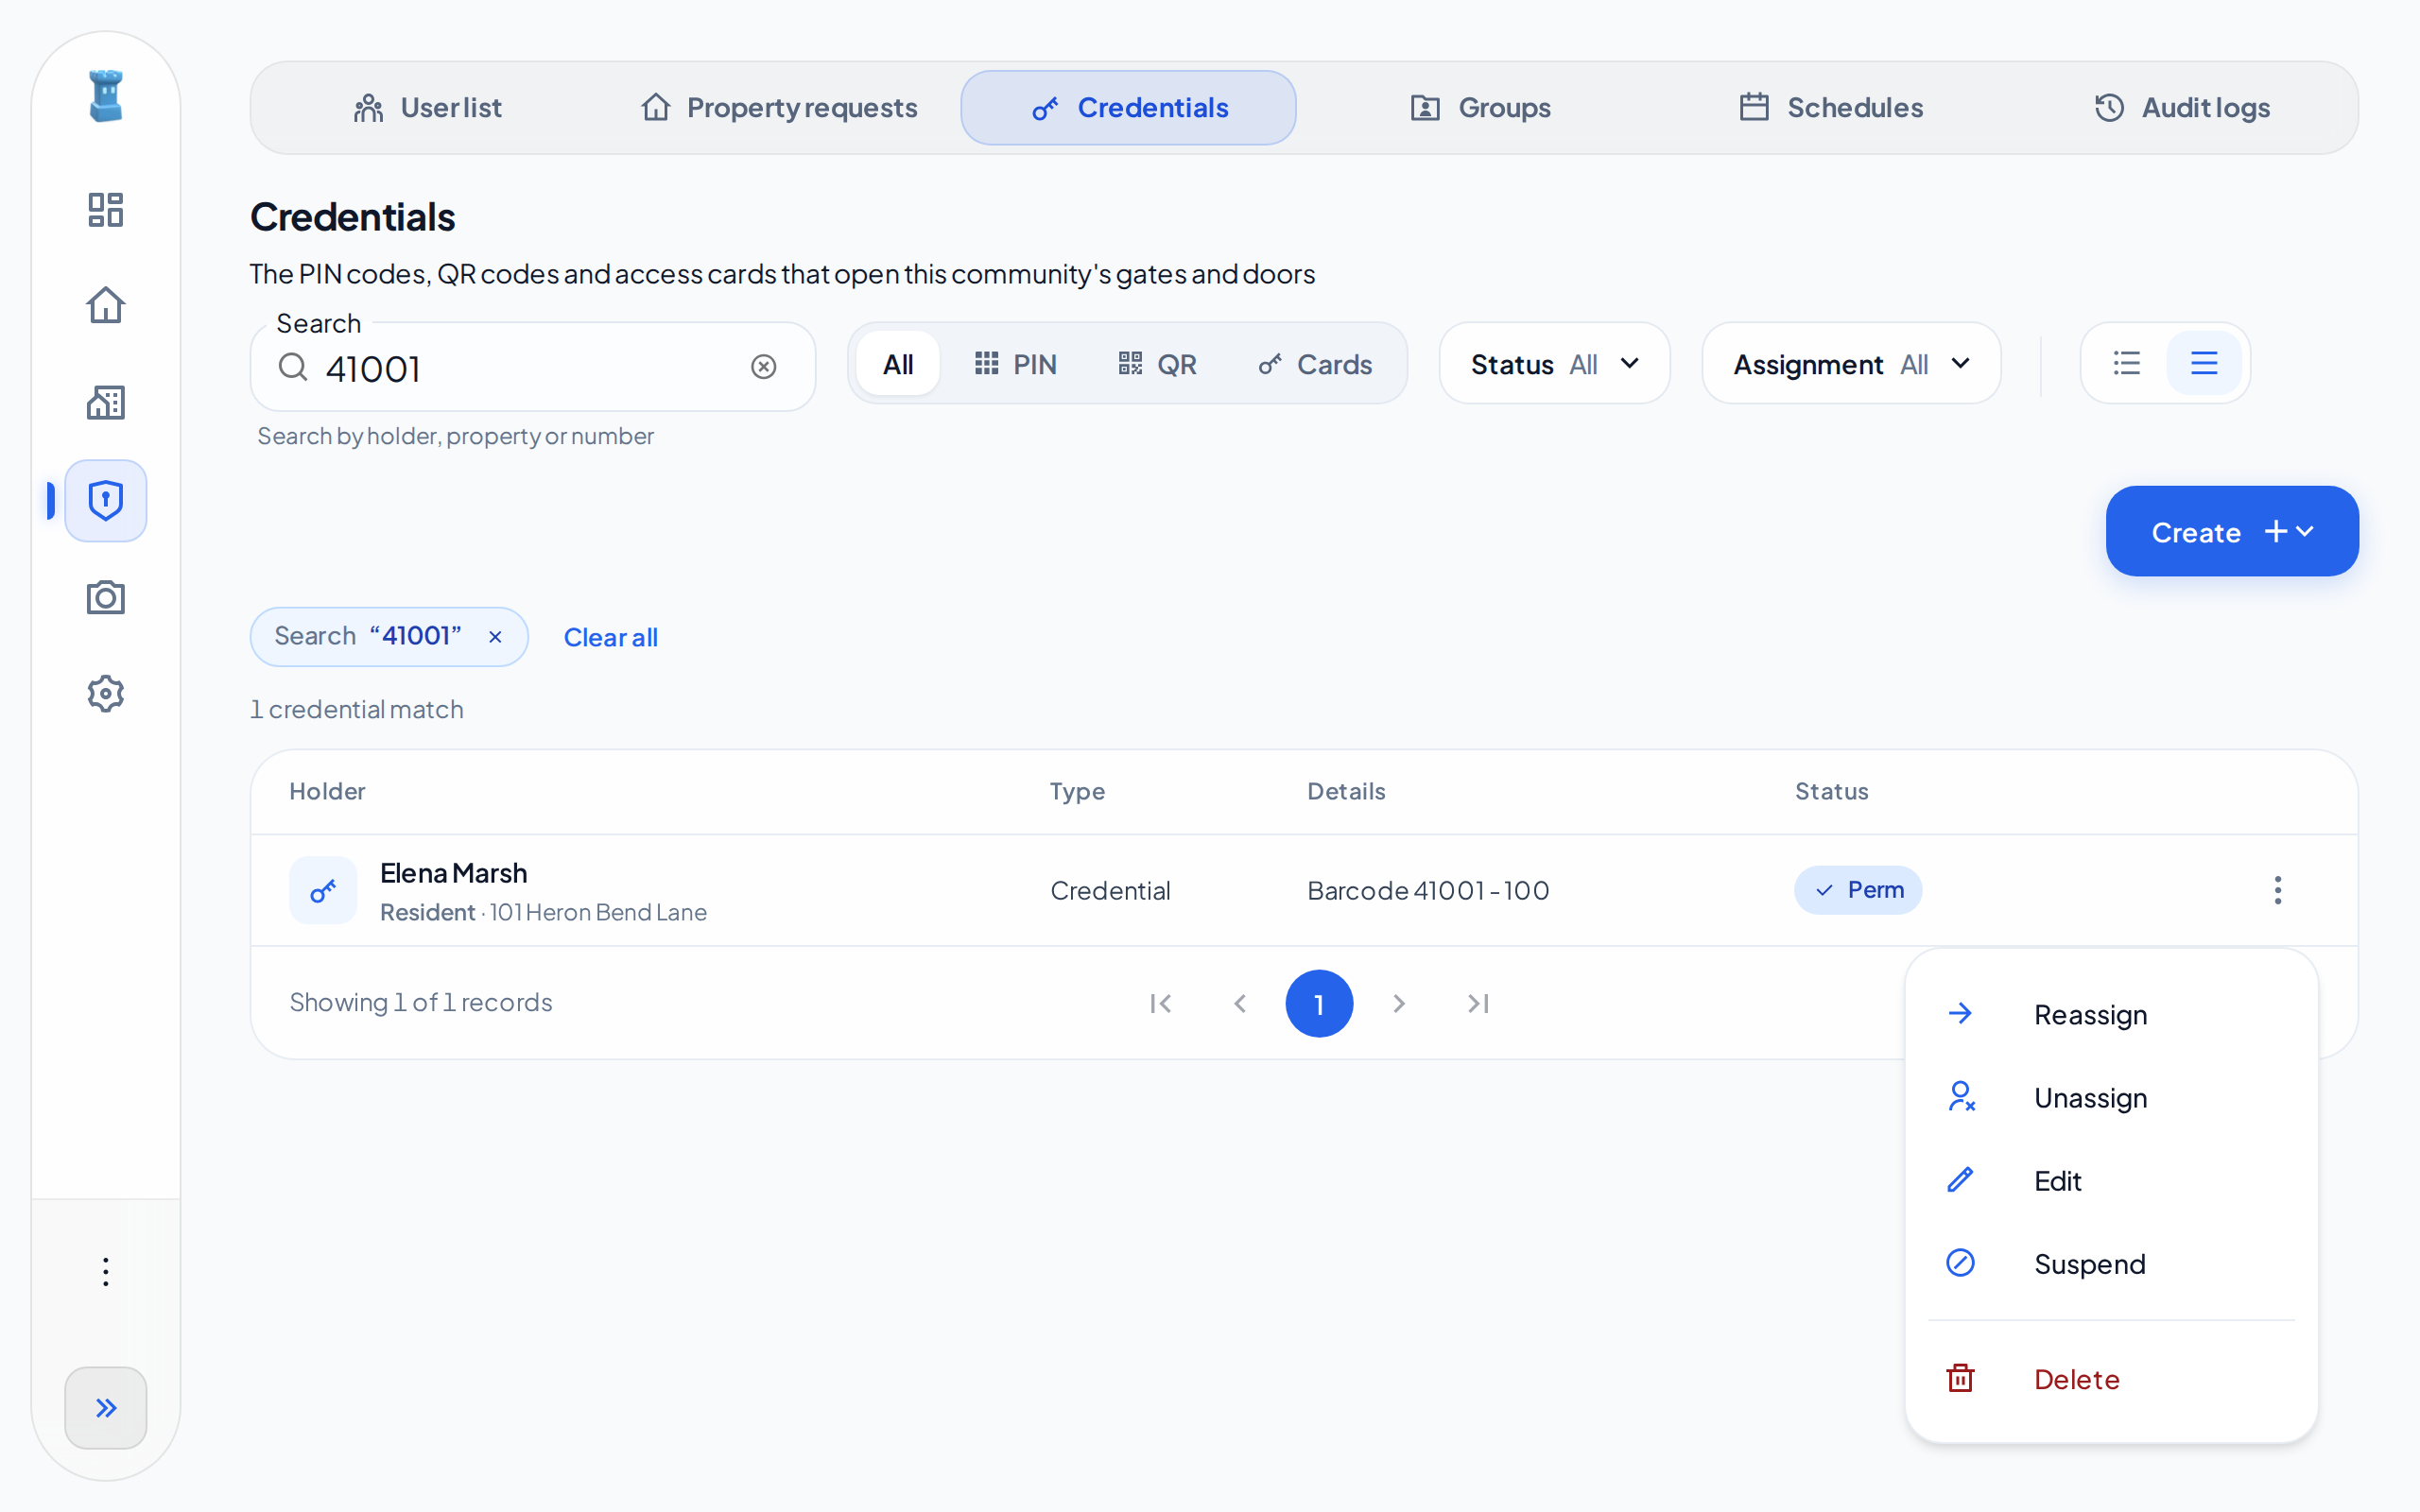Filter credentials by PIN
2420x1512 pixels.
tap(1015, 364)
